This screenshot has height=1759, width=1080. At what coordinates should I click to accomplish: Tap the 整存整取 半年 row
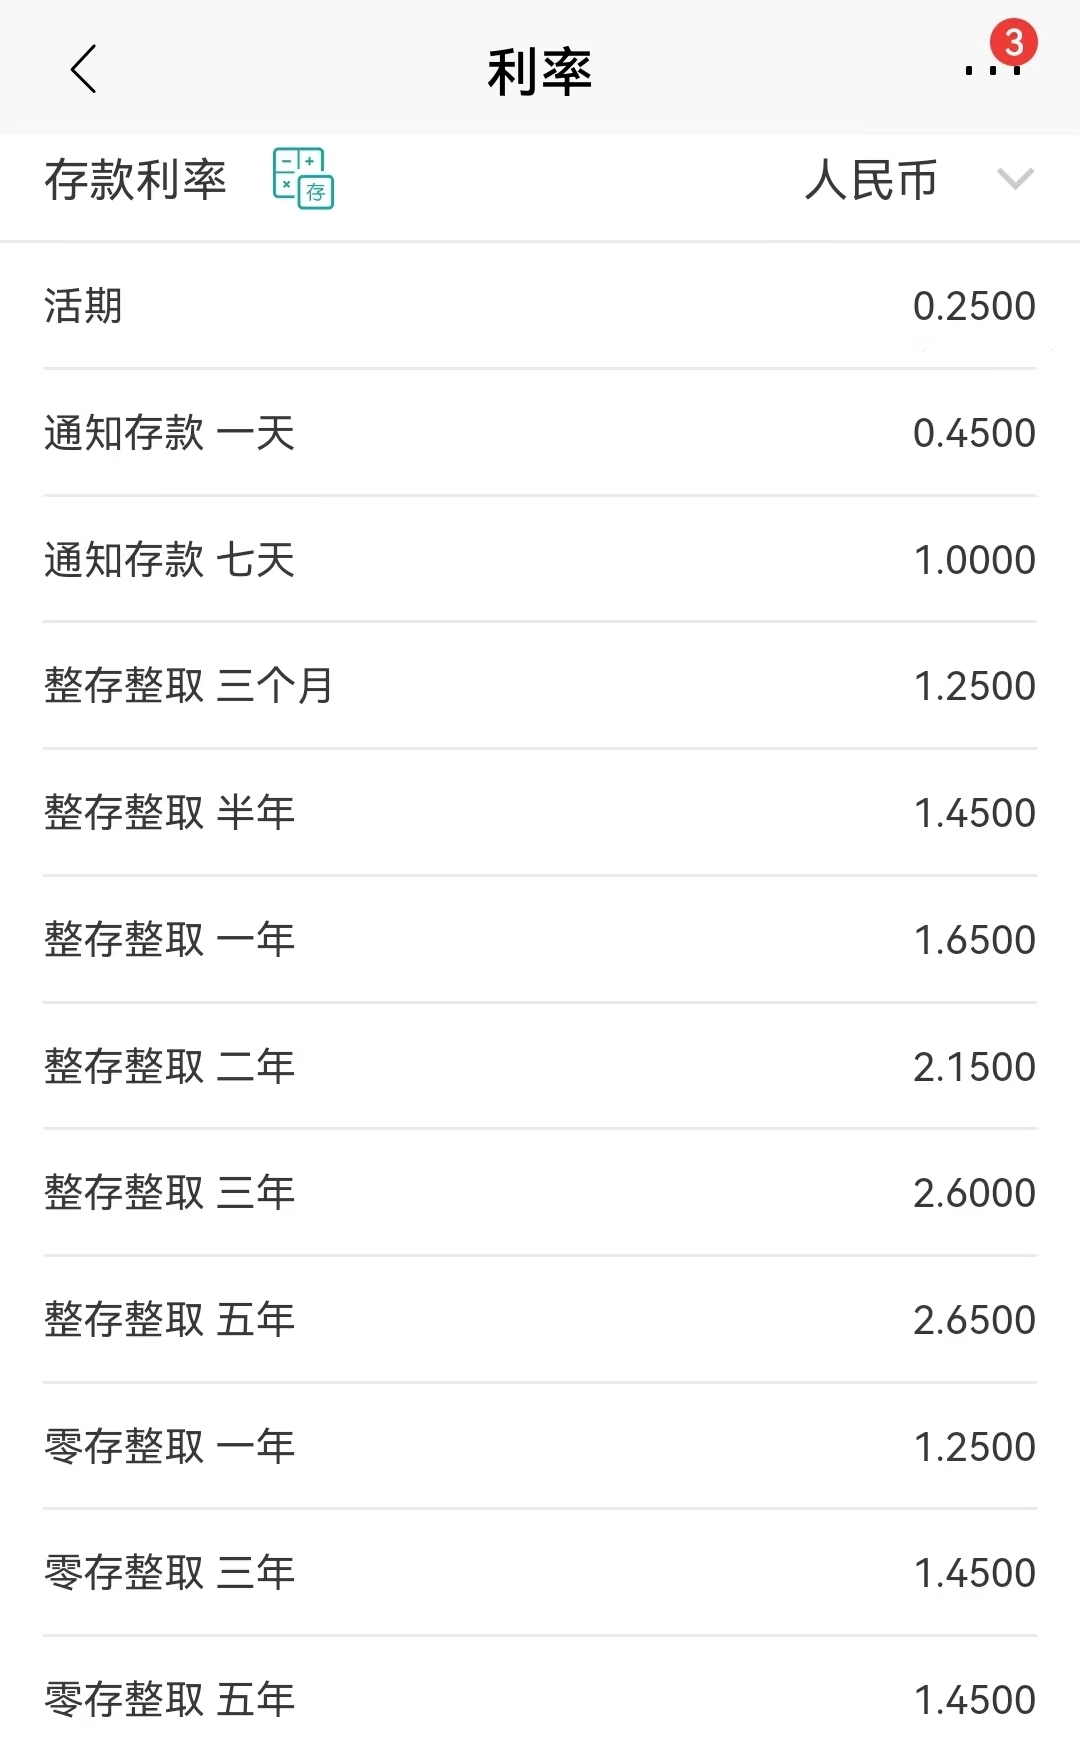tap(540, 813)
